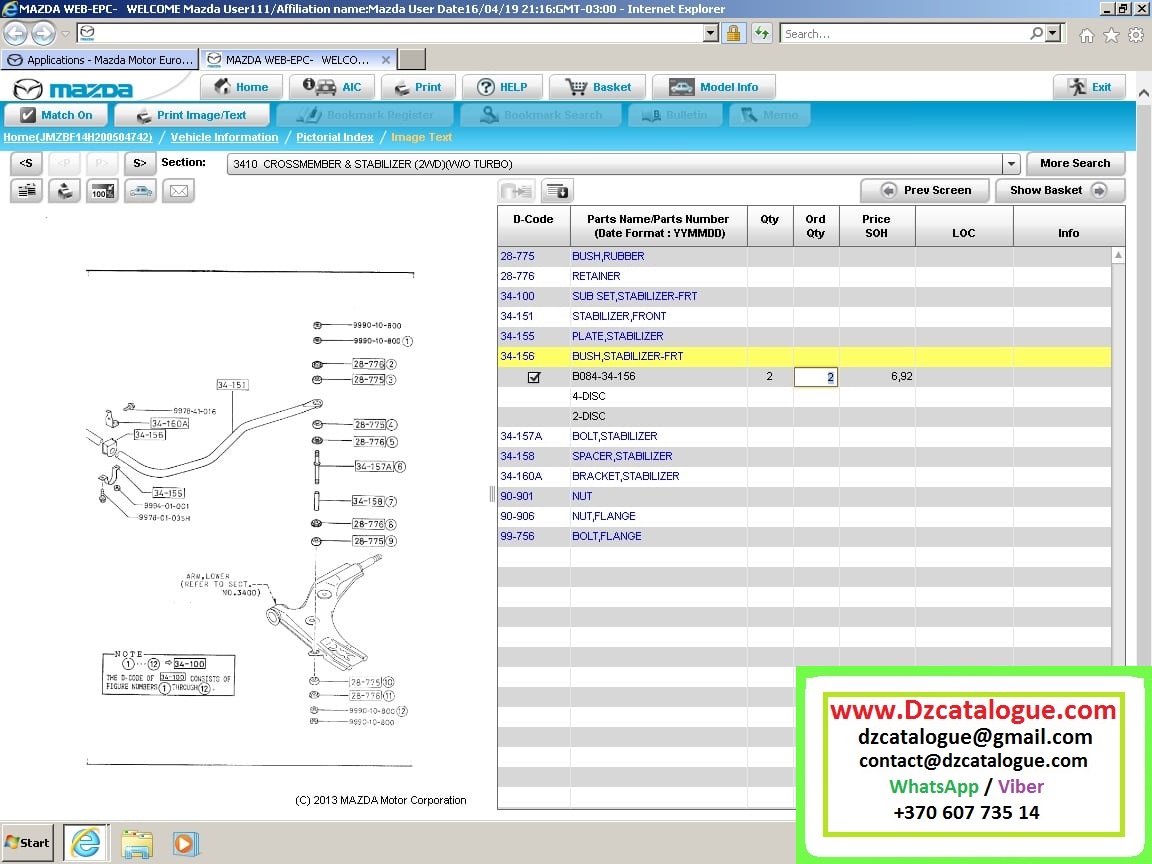1152x864 pixels.
Task: Select STABILIZER,FRONT part name
Action: pos(619,316)
